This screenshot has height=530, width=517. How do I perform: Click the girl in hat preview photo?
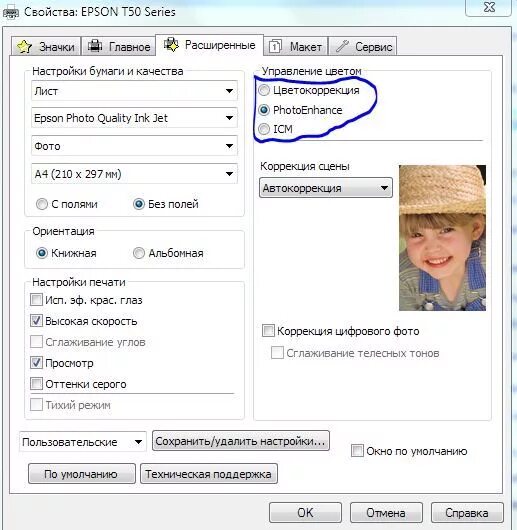pos(442,238)
